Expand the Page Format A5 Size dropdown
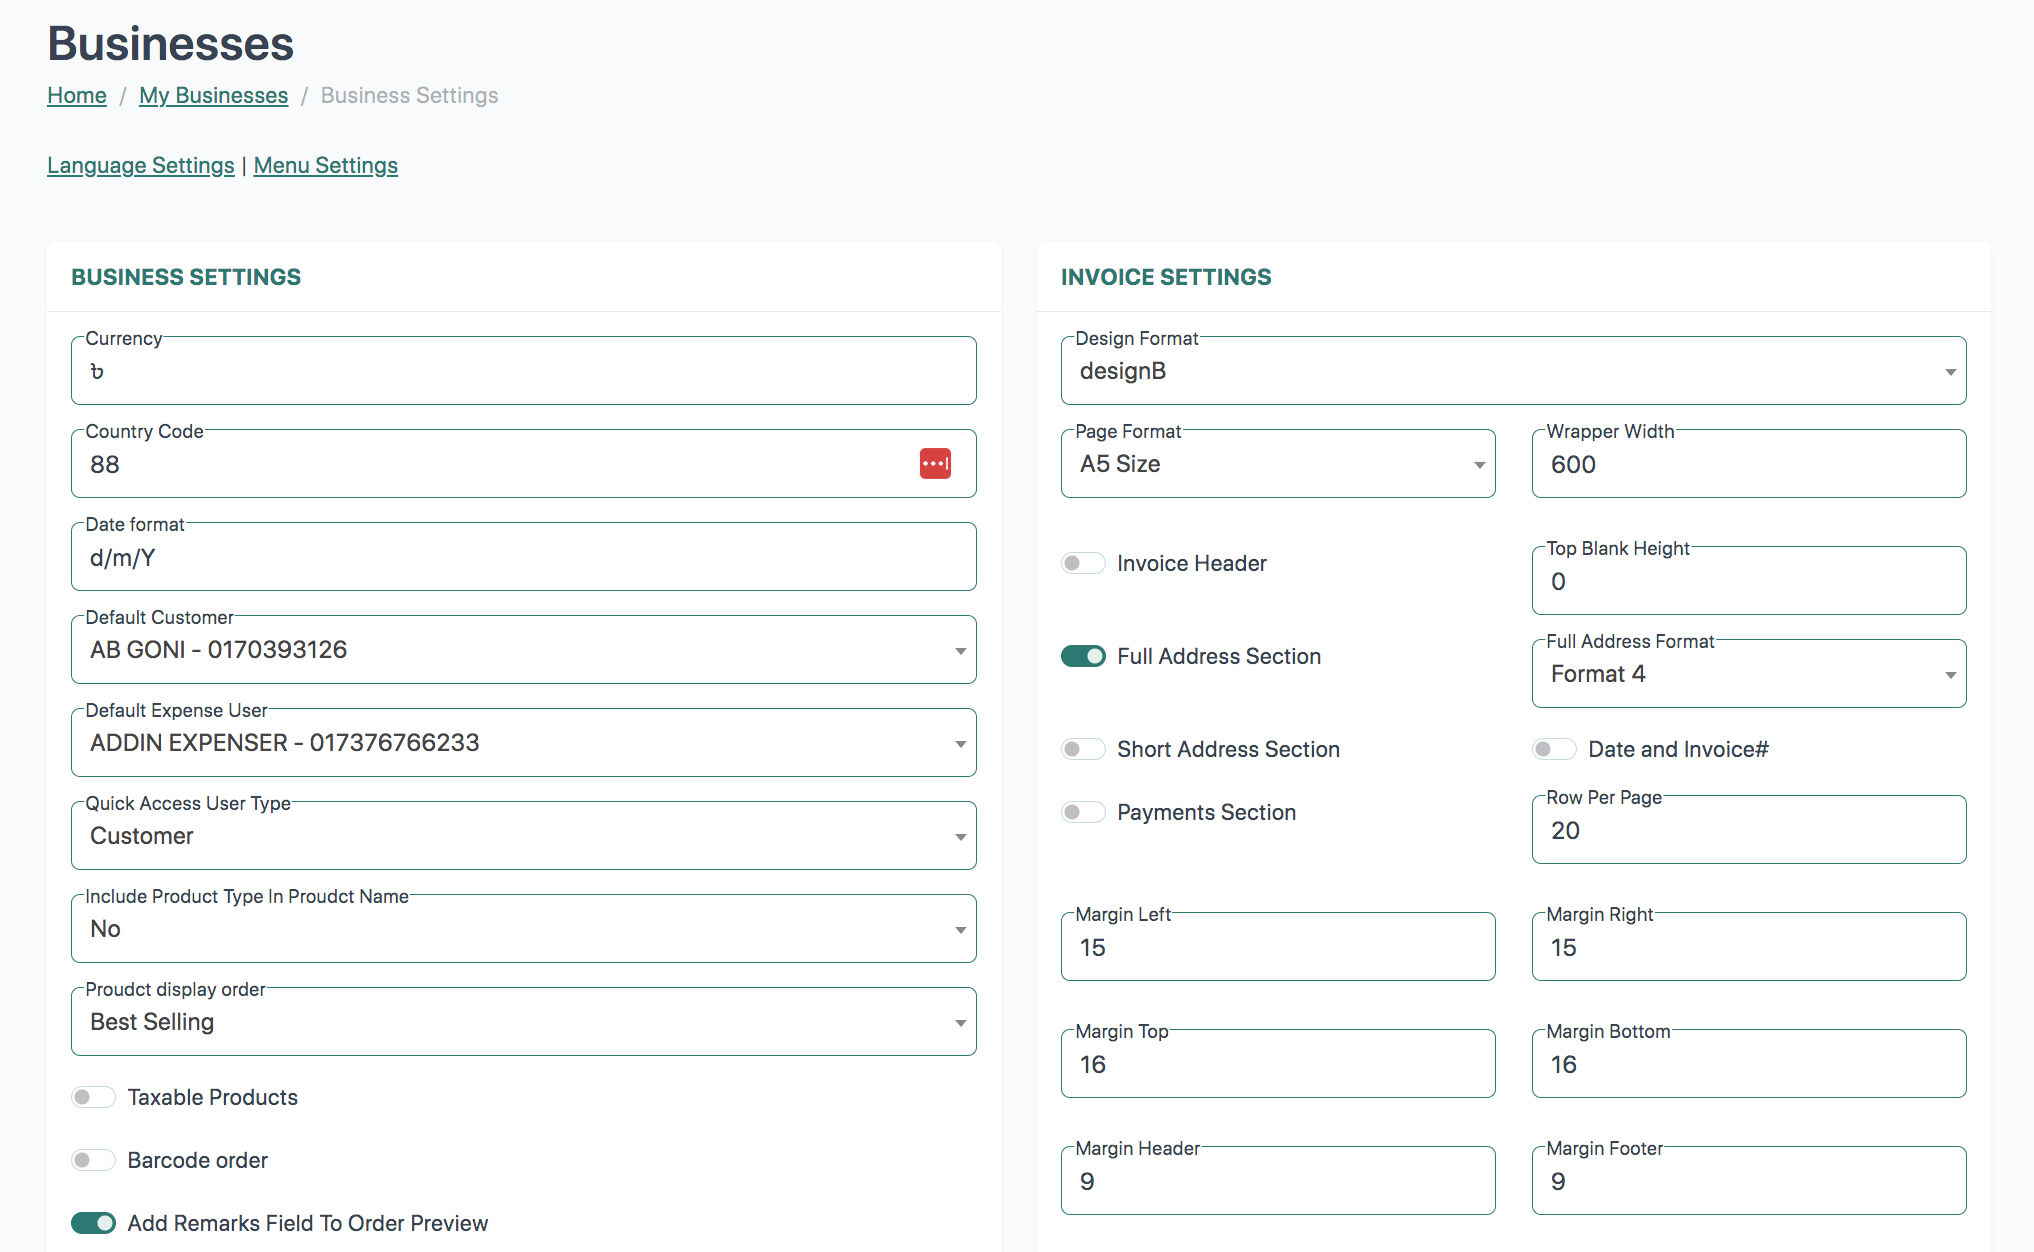This screenshot has height=1252, width=2034. point(1277,464)
